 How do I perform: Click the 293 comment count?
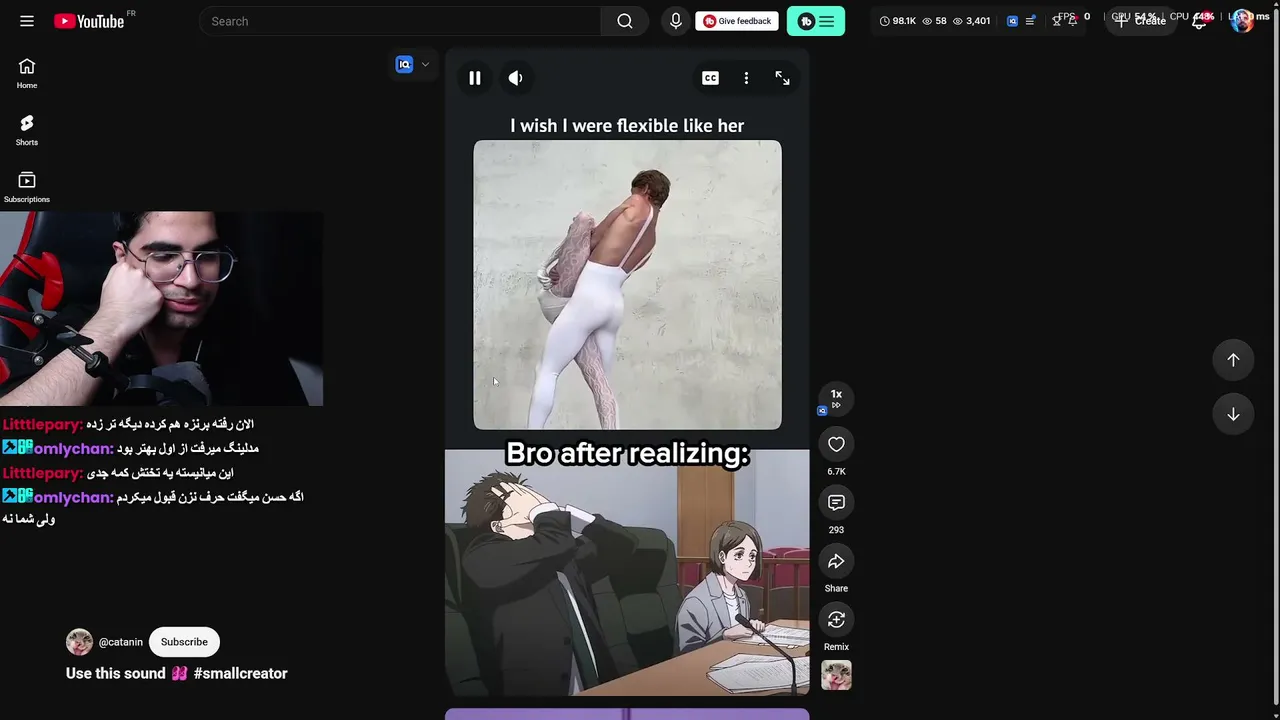836,530
